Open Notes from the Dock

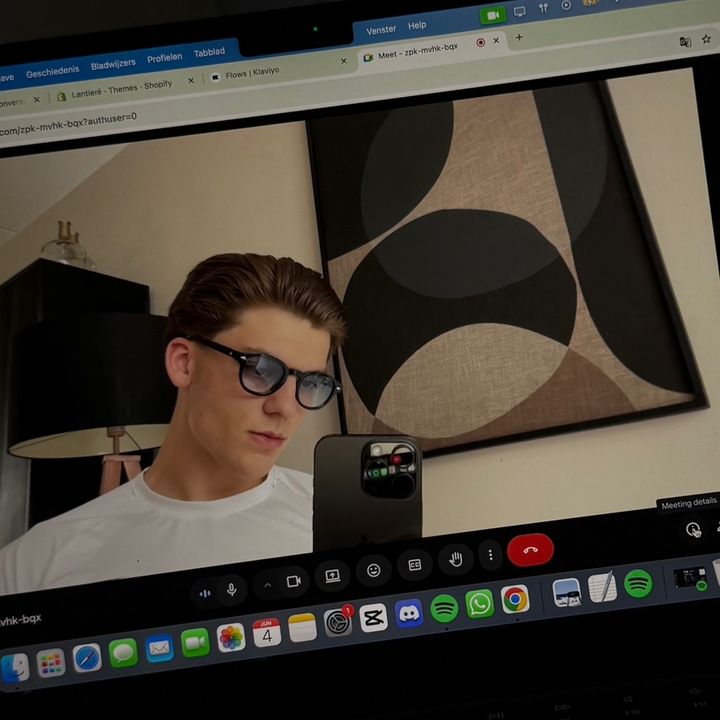(302, 628)
